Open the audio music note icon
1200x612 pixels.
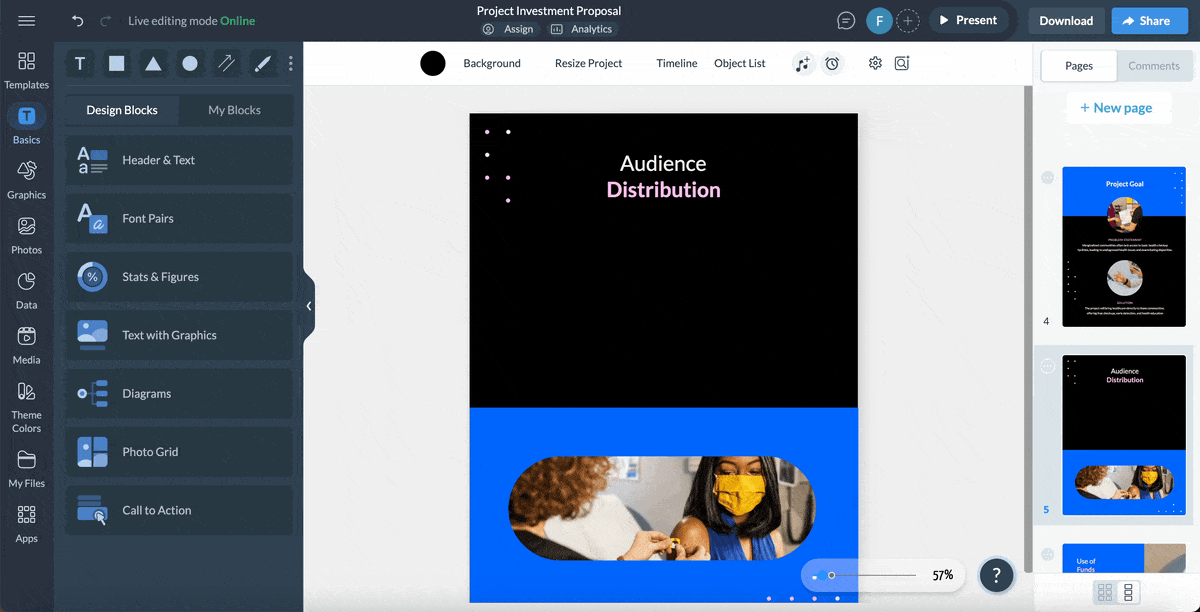[x=802, y=64]
